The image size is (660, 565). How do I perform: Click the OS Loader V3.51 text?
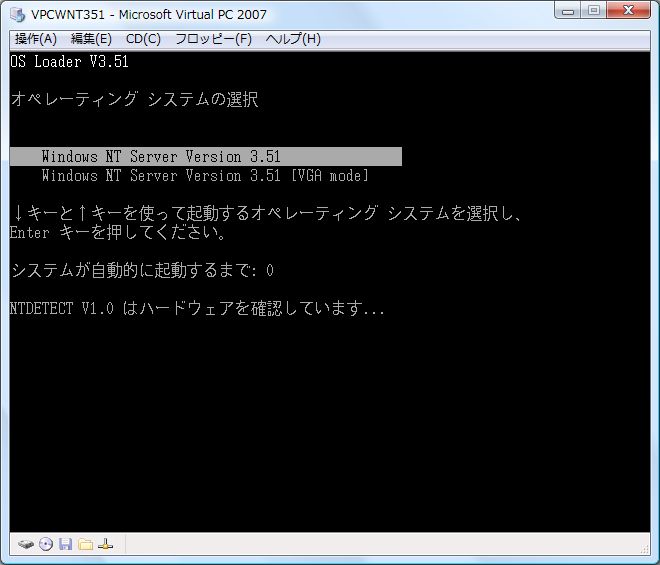point(69,62)
